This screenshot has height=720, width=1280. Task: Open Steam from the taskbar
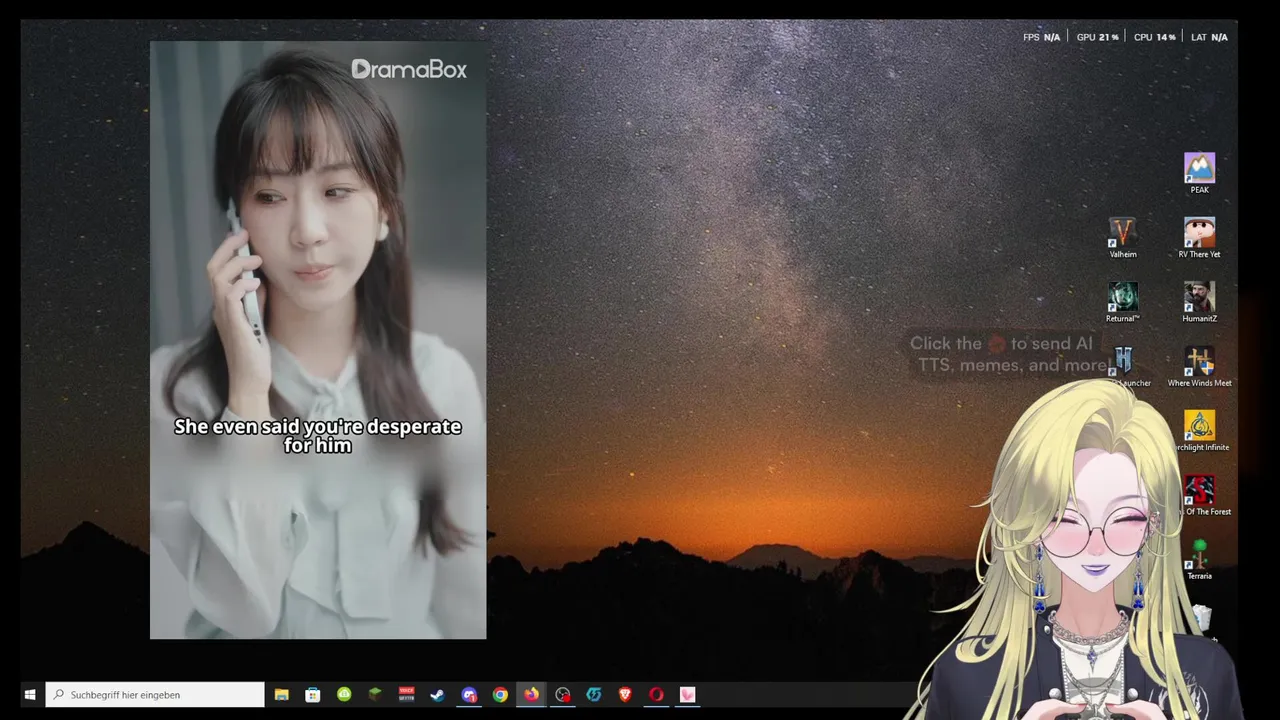pos(437,695)
